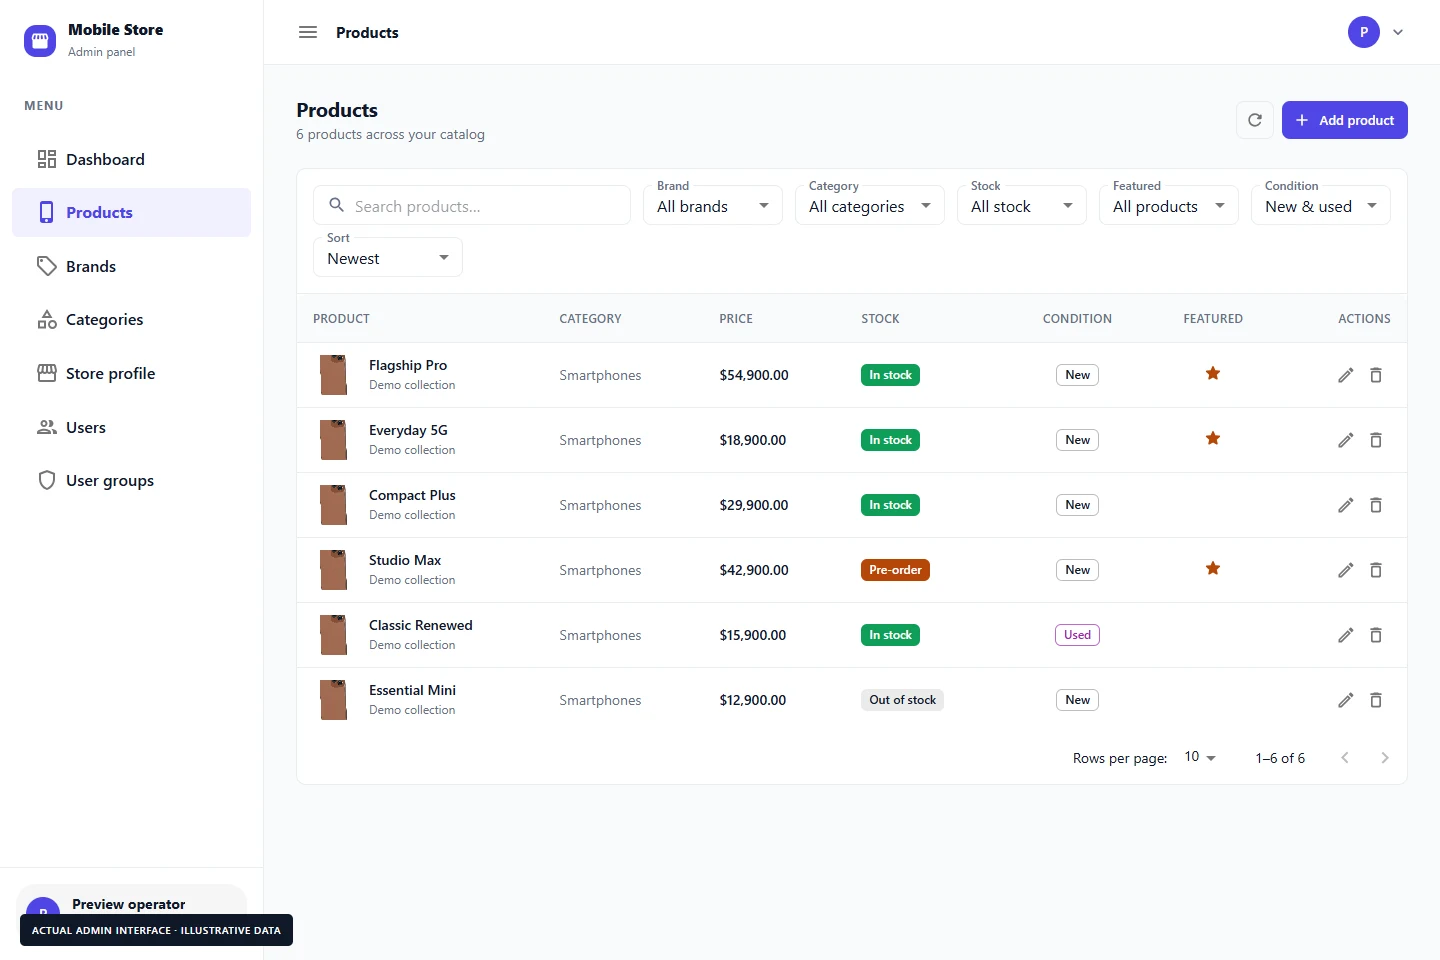1440x960 pixels.
Task: Expand the user avatar account menu
Action: 1376,32
